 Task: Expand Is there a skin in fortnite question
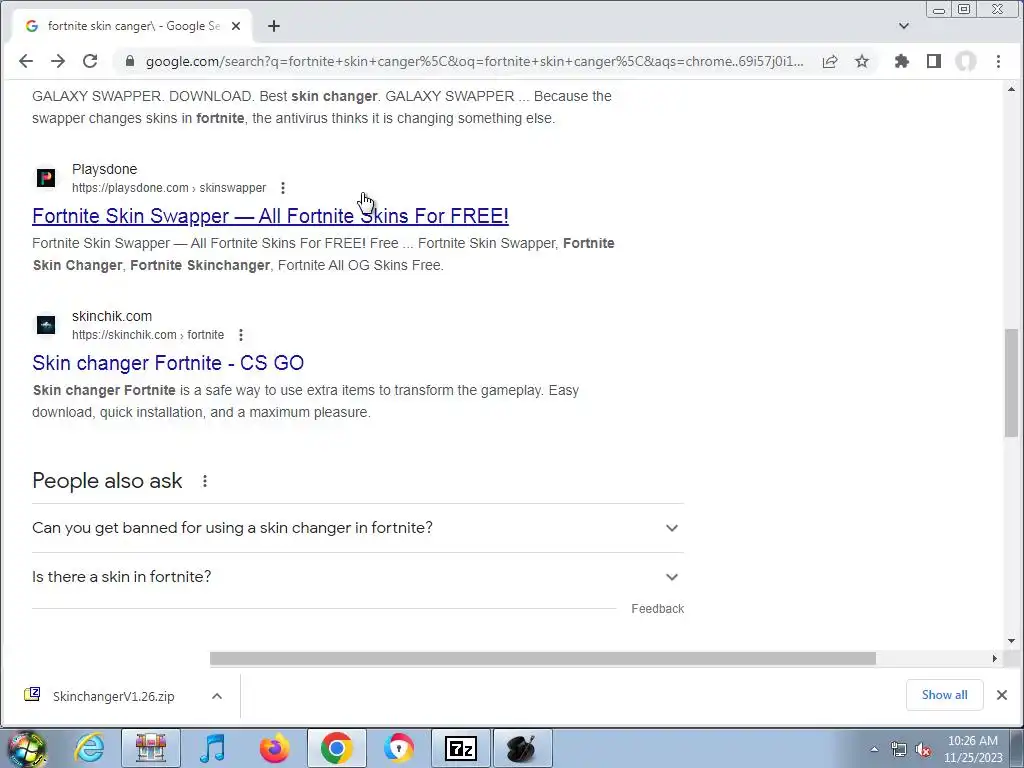pos(357,577)
